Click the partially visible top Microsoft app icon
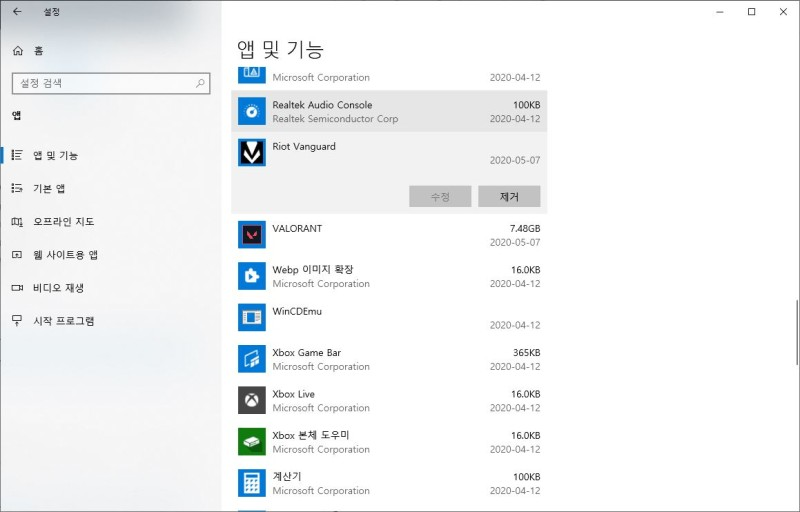The width and height of the screenshot is (800, 512). tap(252, 75)
